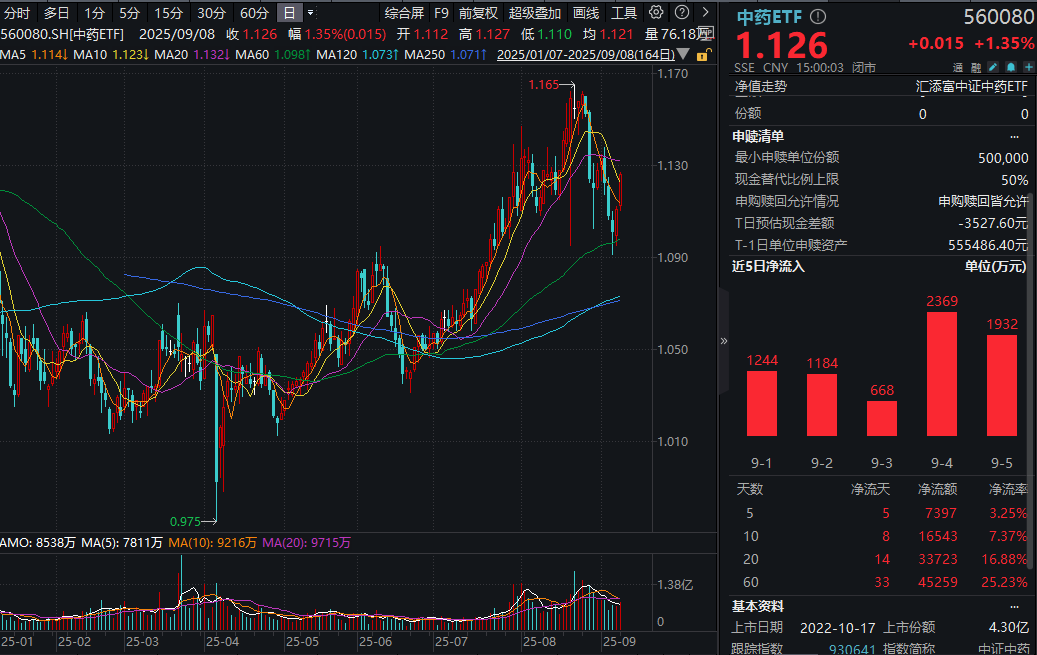Enable 前复权 price adjustment
The image size is (1037, 655).
coord(479,13)
